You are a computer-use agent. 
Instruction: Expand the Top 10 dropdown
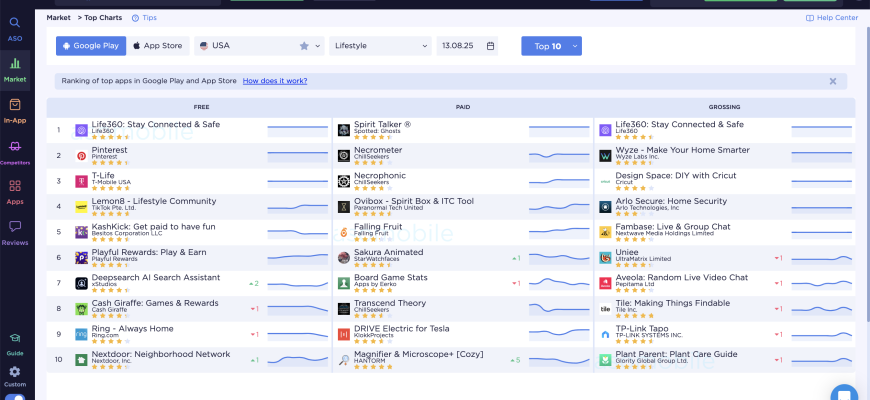pyautogui.click(x=551, y=46)
